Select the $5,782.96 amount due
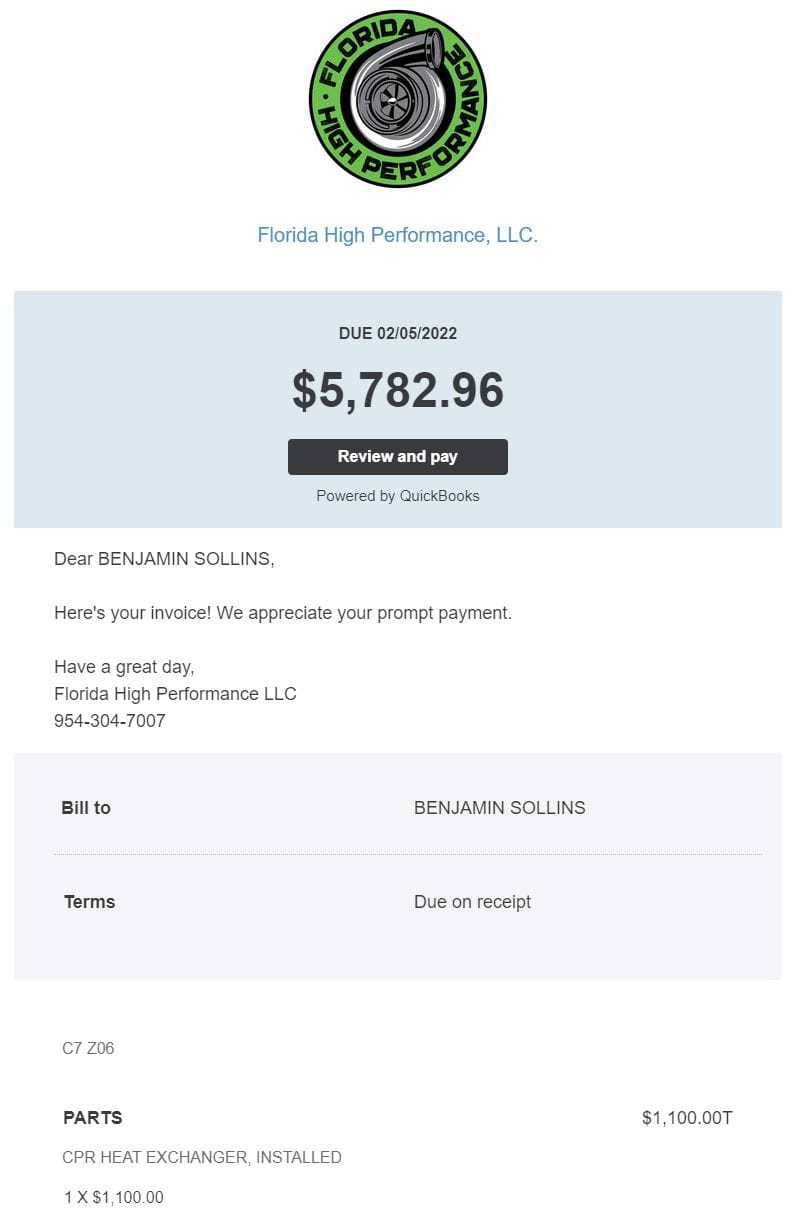The width and height of the screenshot is (799, 1225). coord(398,390)
